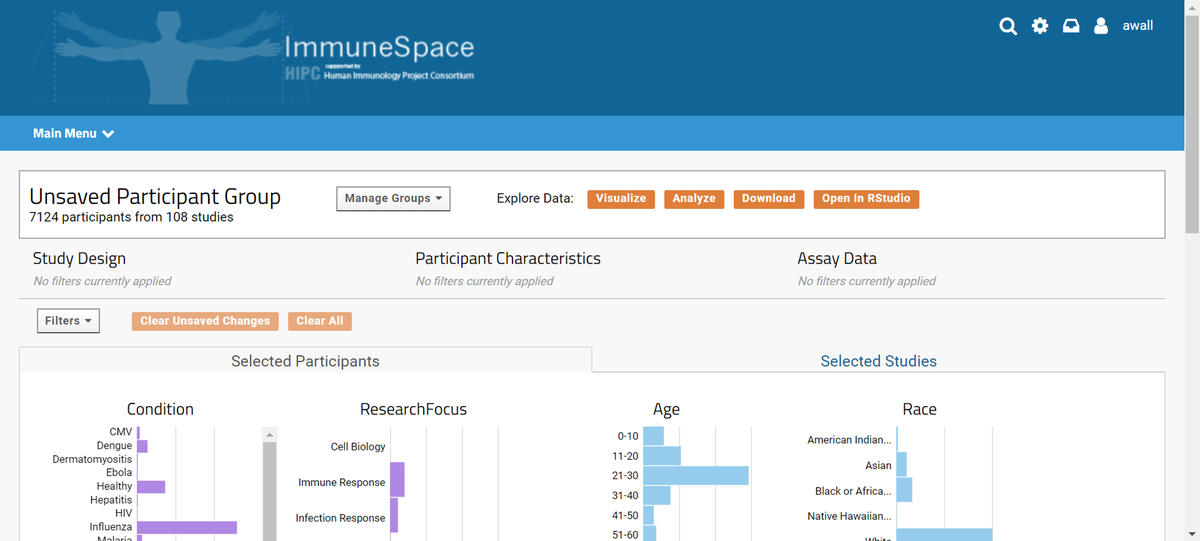Click the Condition scrollbar up arrow

click(x=269, y=435)
